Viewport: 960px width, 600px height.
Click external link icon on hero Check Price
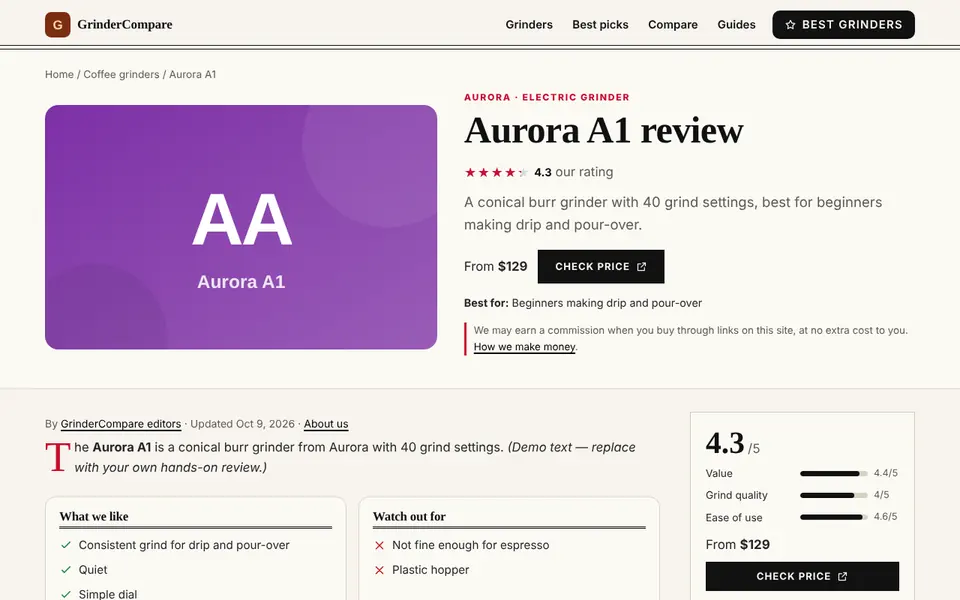641,266
